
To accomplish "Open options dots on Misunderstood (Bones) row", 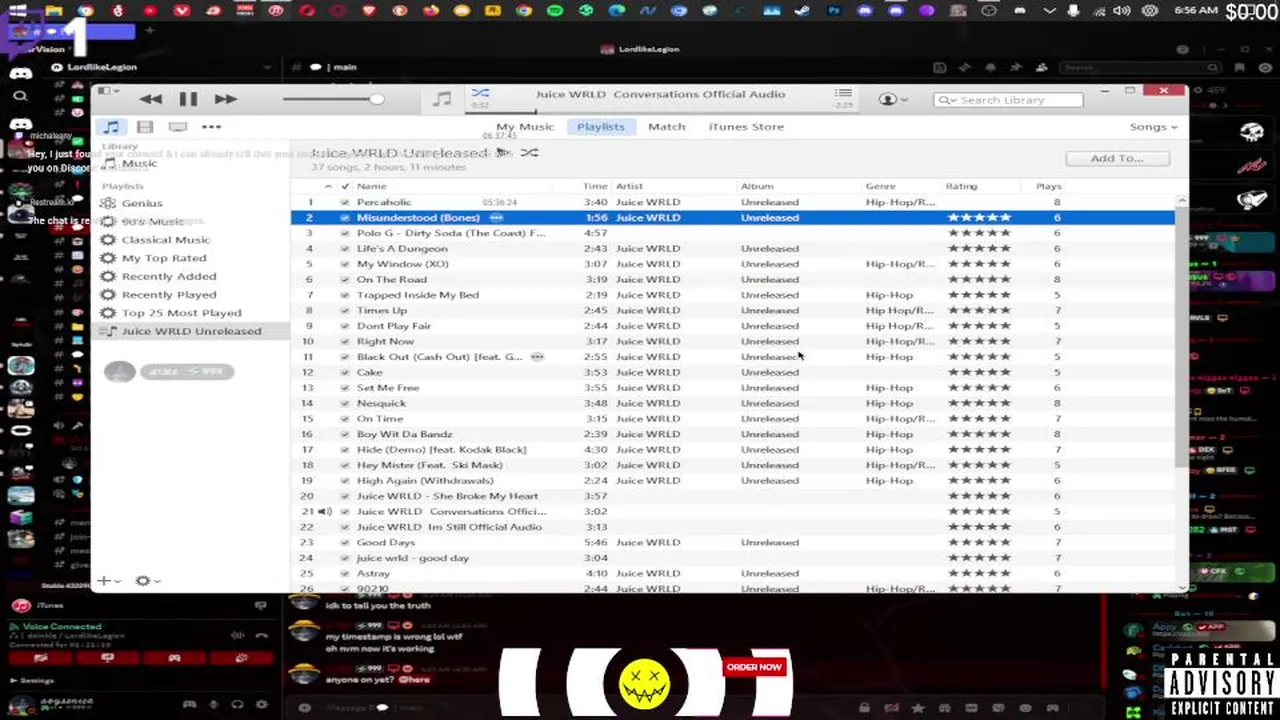I will click(x=495, y=218).
